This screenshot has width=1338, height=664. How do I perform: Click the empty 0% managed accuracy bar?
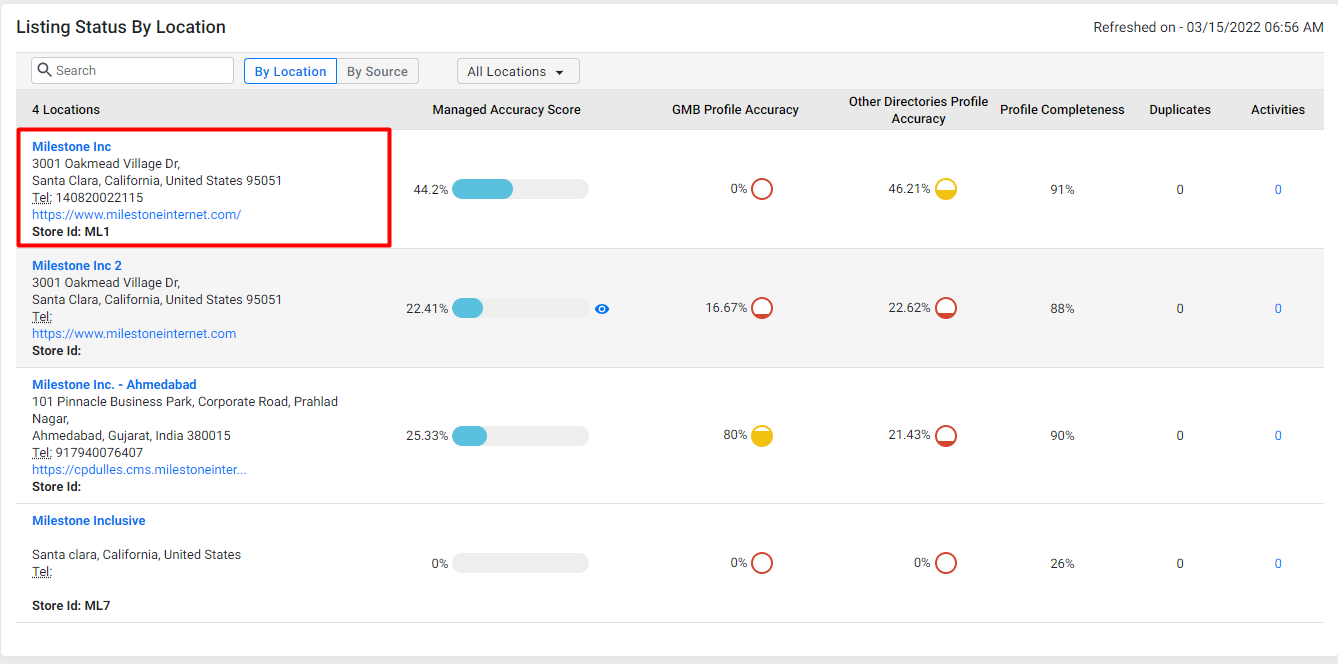click(x=520, y=563)
